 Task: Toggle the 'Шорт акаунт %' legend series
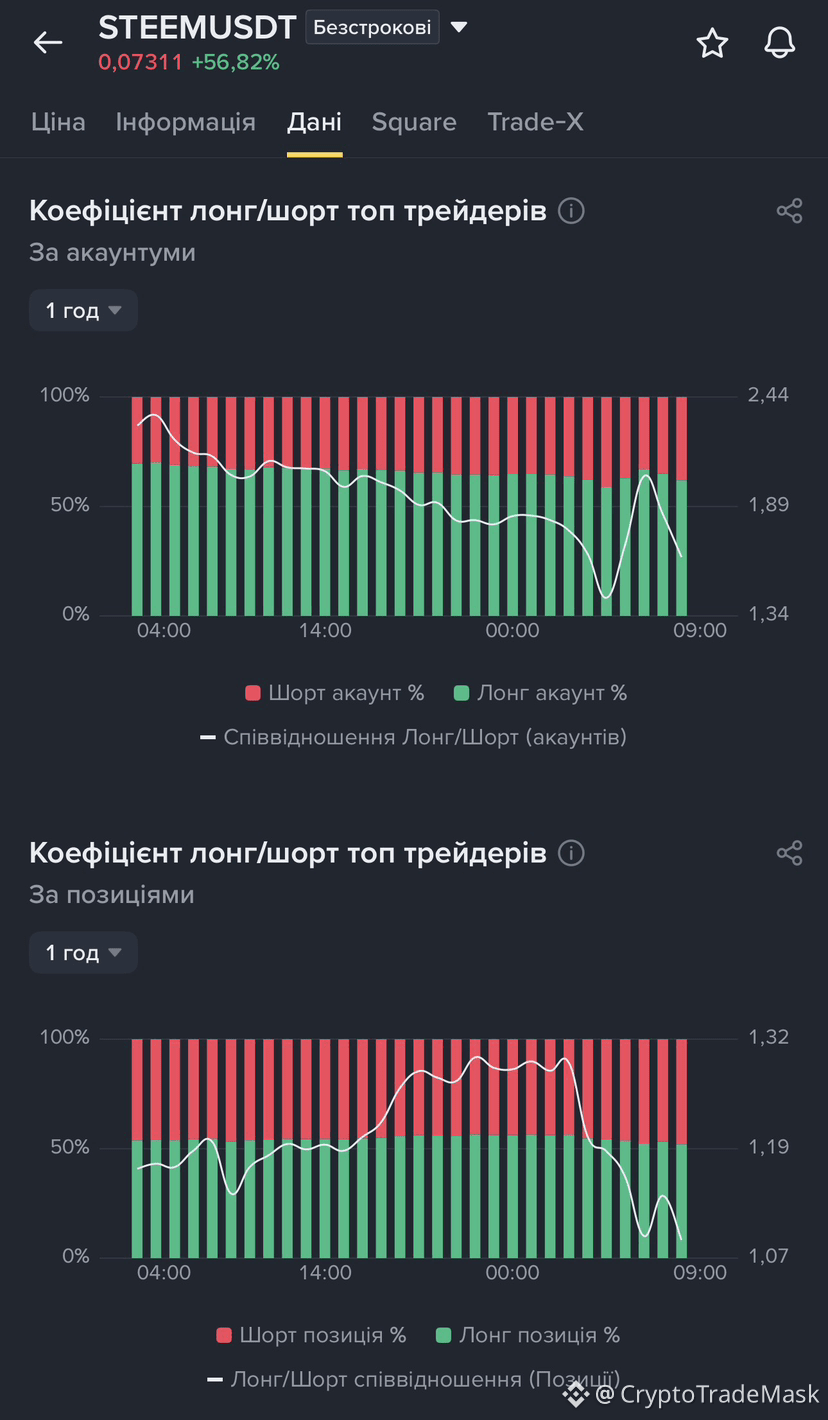tap(334, 693)
